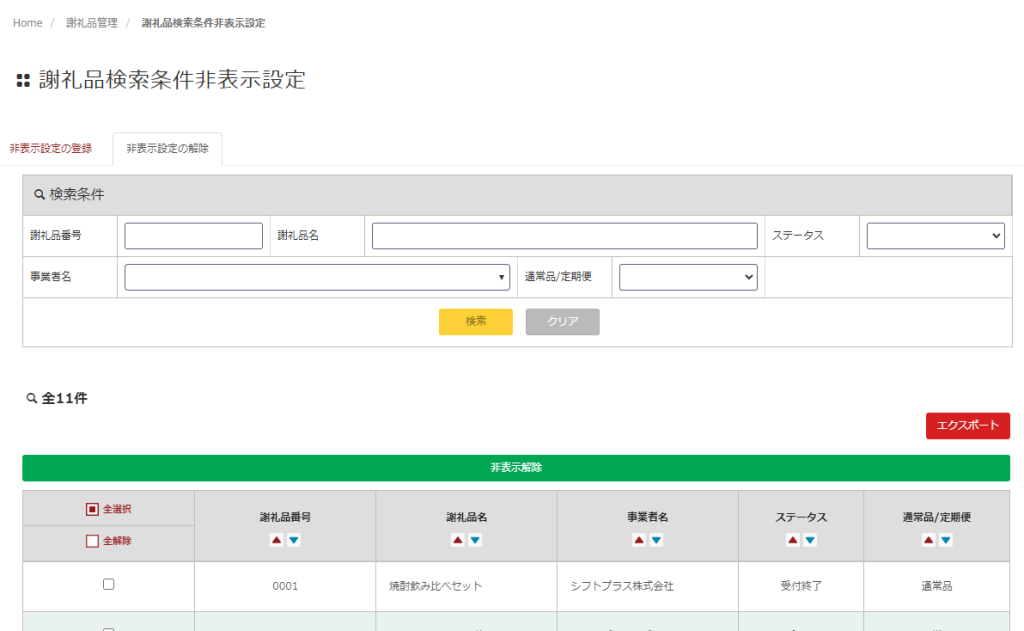Image resolution: width=1024 pixels, height=631 pixels.
Task: Focus the 謝礼品名 text field
Action: coord(564,236)
